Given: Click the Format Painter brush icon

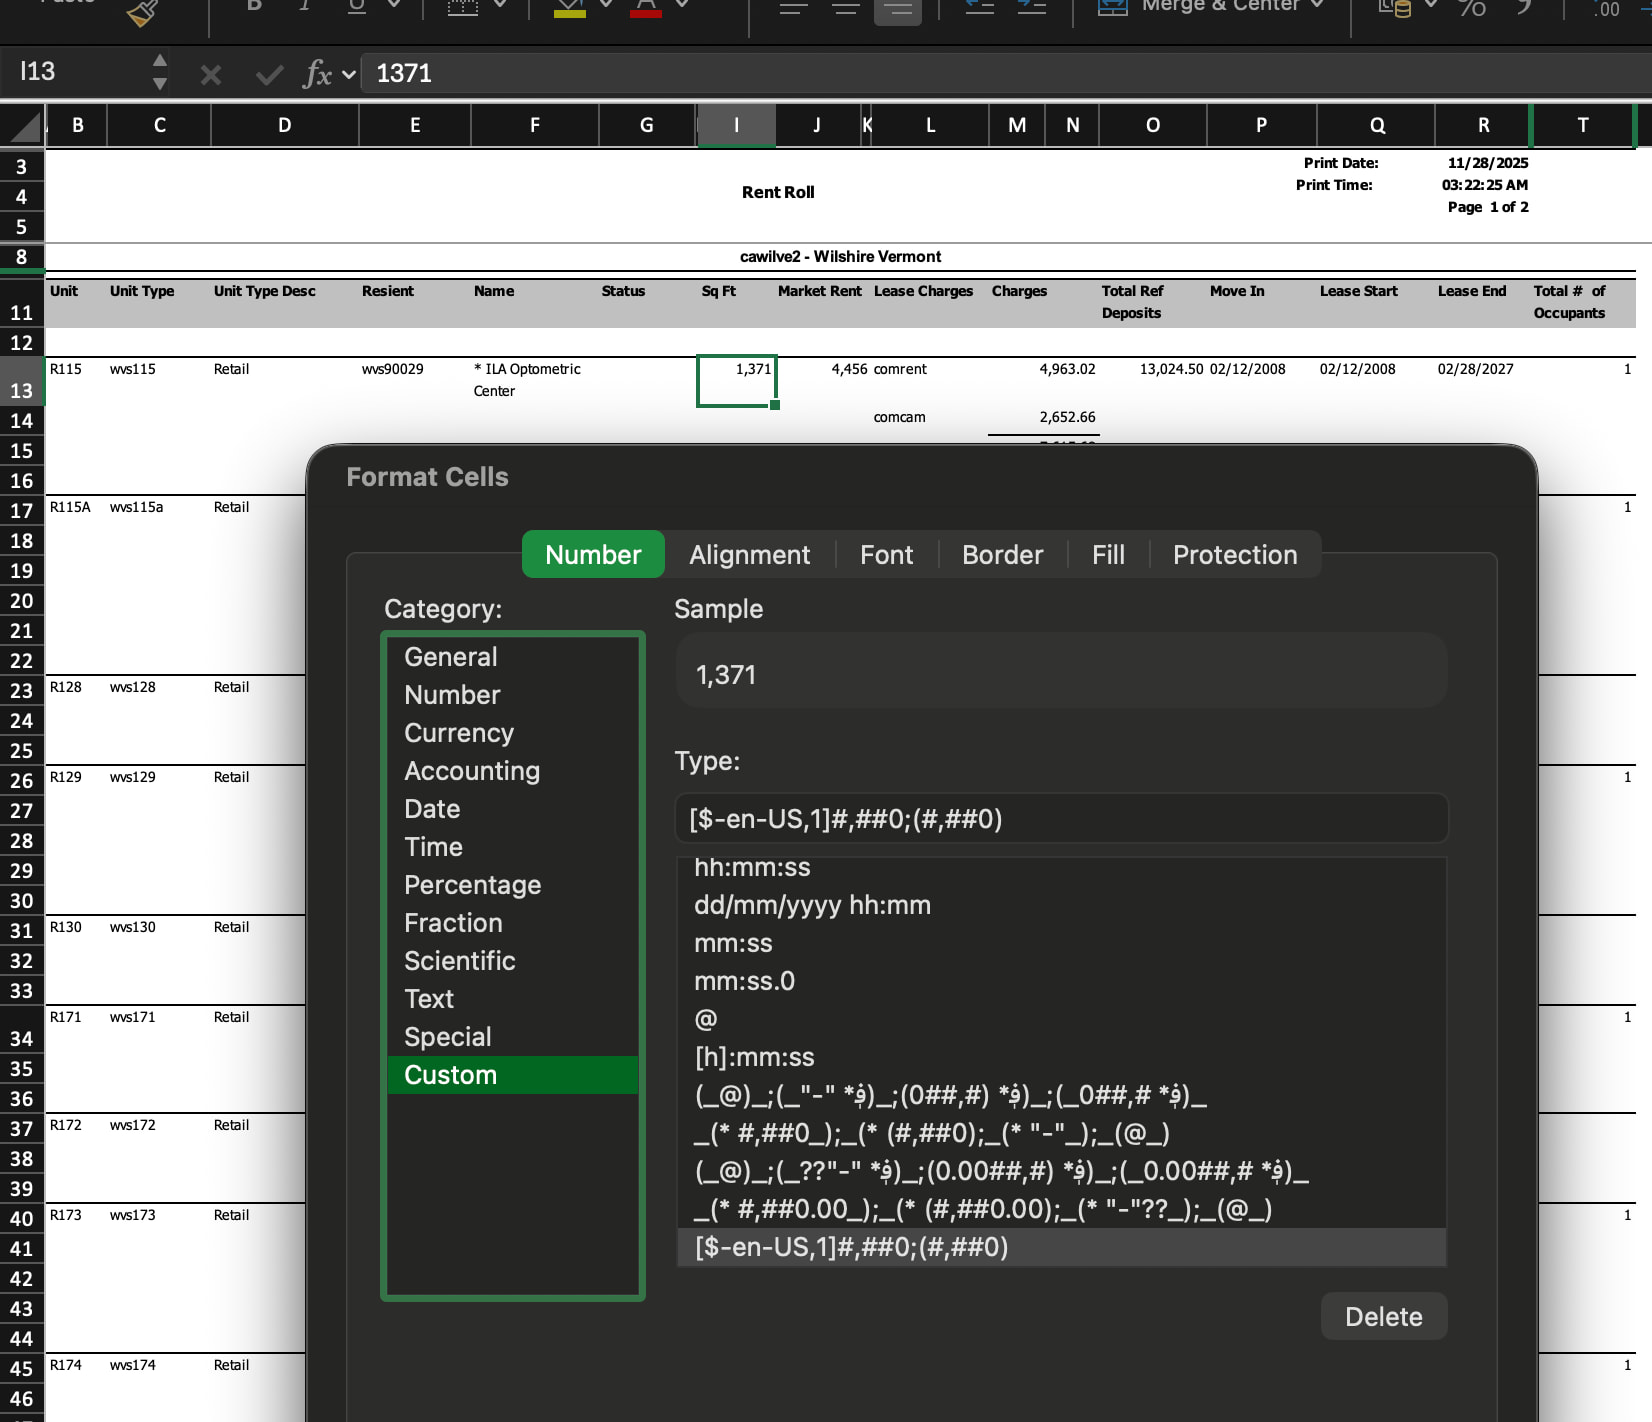Looking at the screenshot, I should point(143,12).
